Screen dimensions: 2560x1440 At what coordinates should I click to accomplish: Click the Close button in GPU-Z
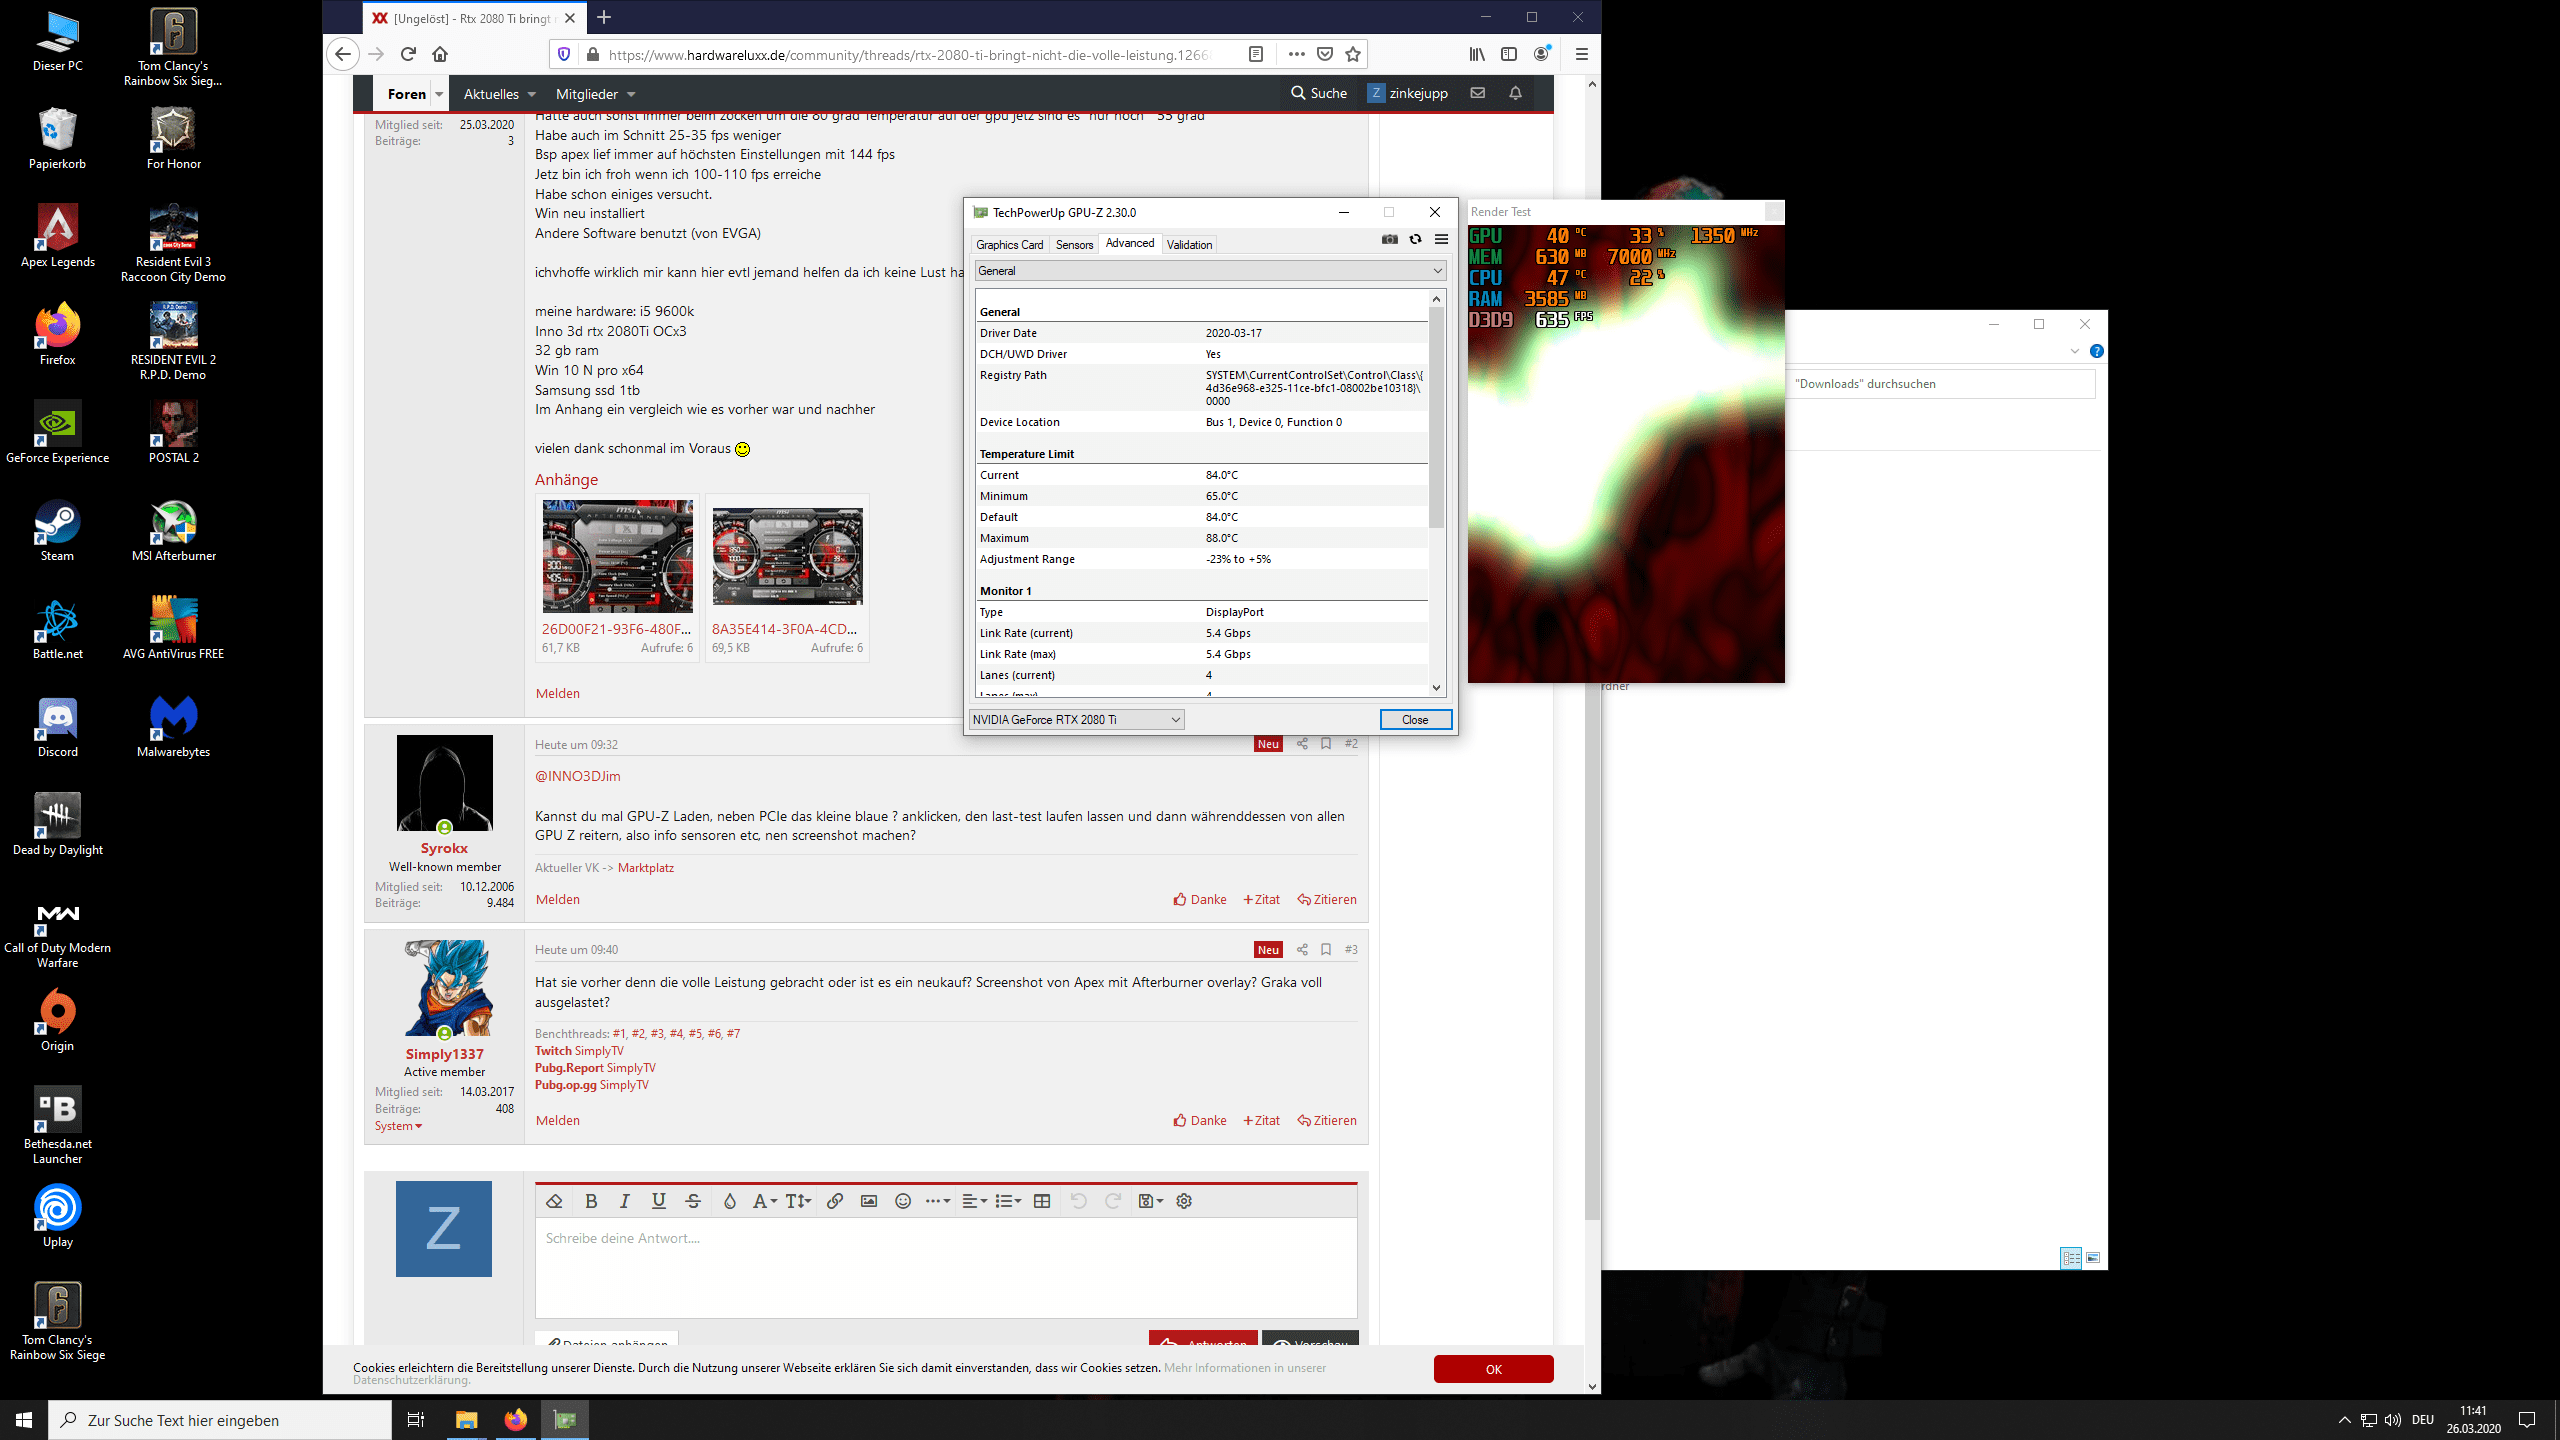[1415, 719]
